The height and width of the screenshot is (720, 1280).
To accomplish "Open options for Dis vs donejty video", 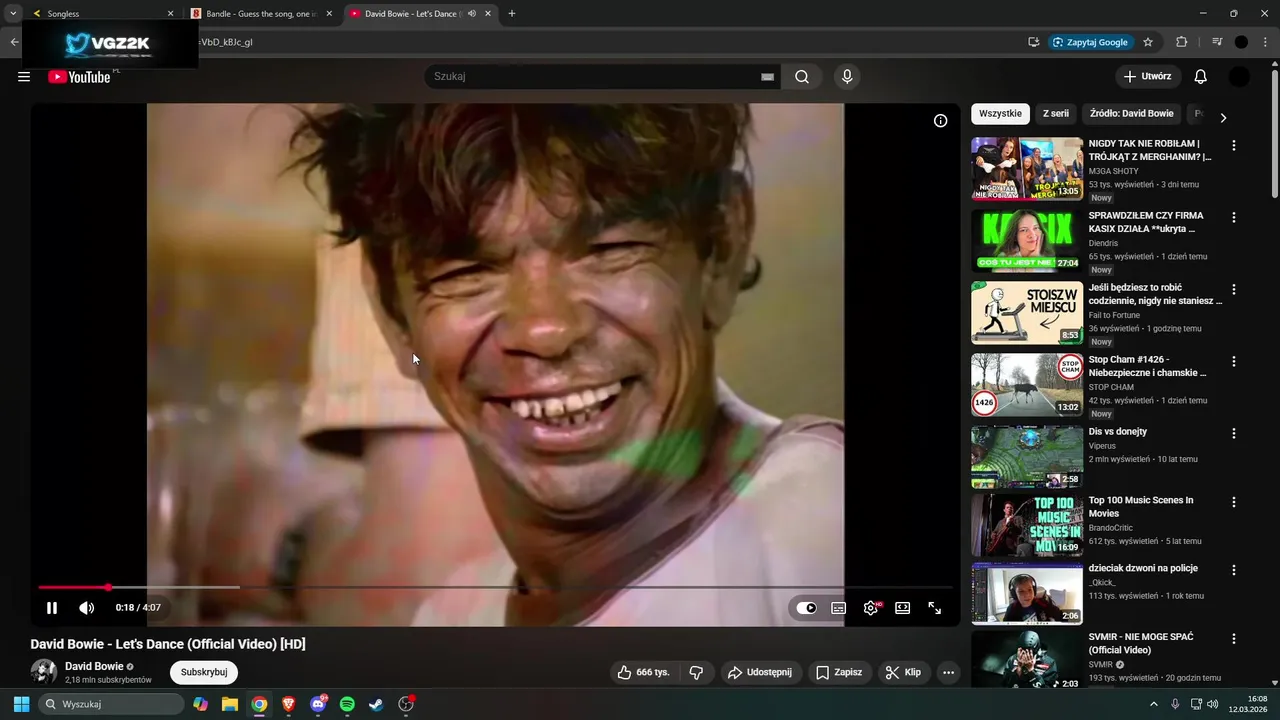I will pyautogui.click(x=1233, y=433).
